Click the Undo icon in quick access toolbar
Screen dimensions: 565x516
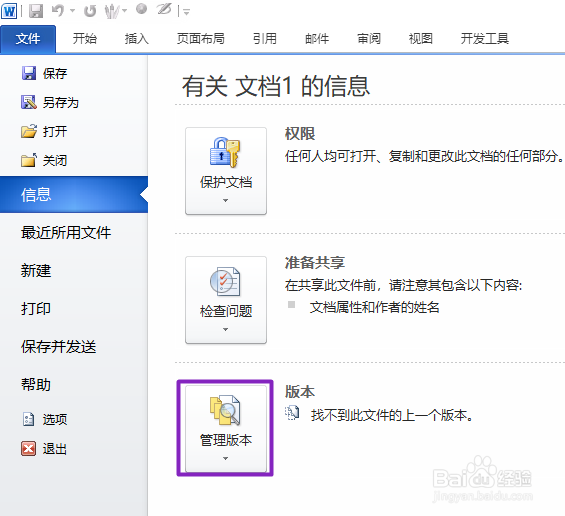click(58, 10)
